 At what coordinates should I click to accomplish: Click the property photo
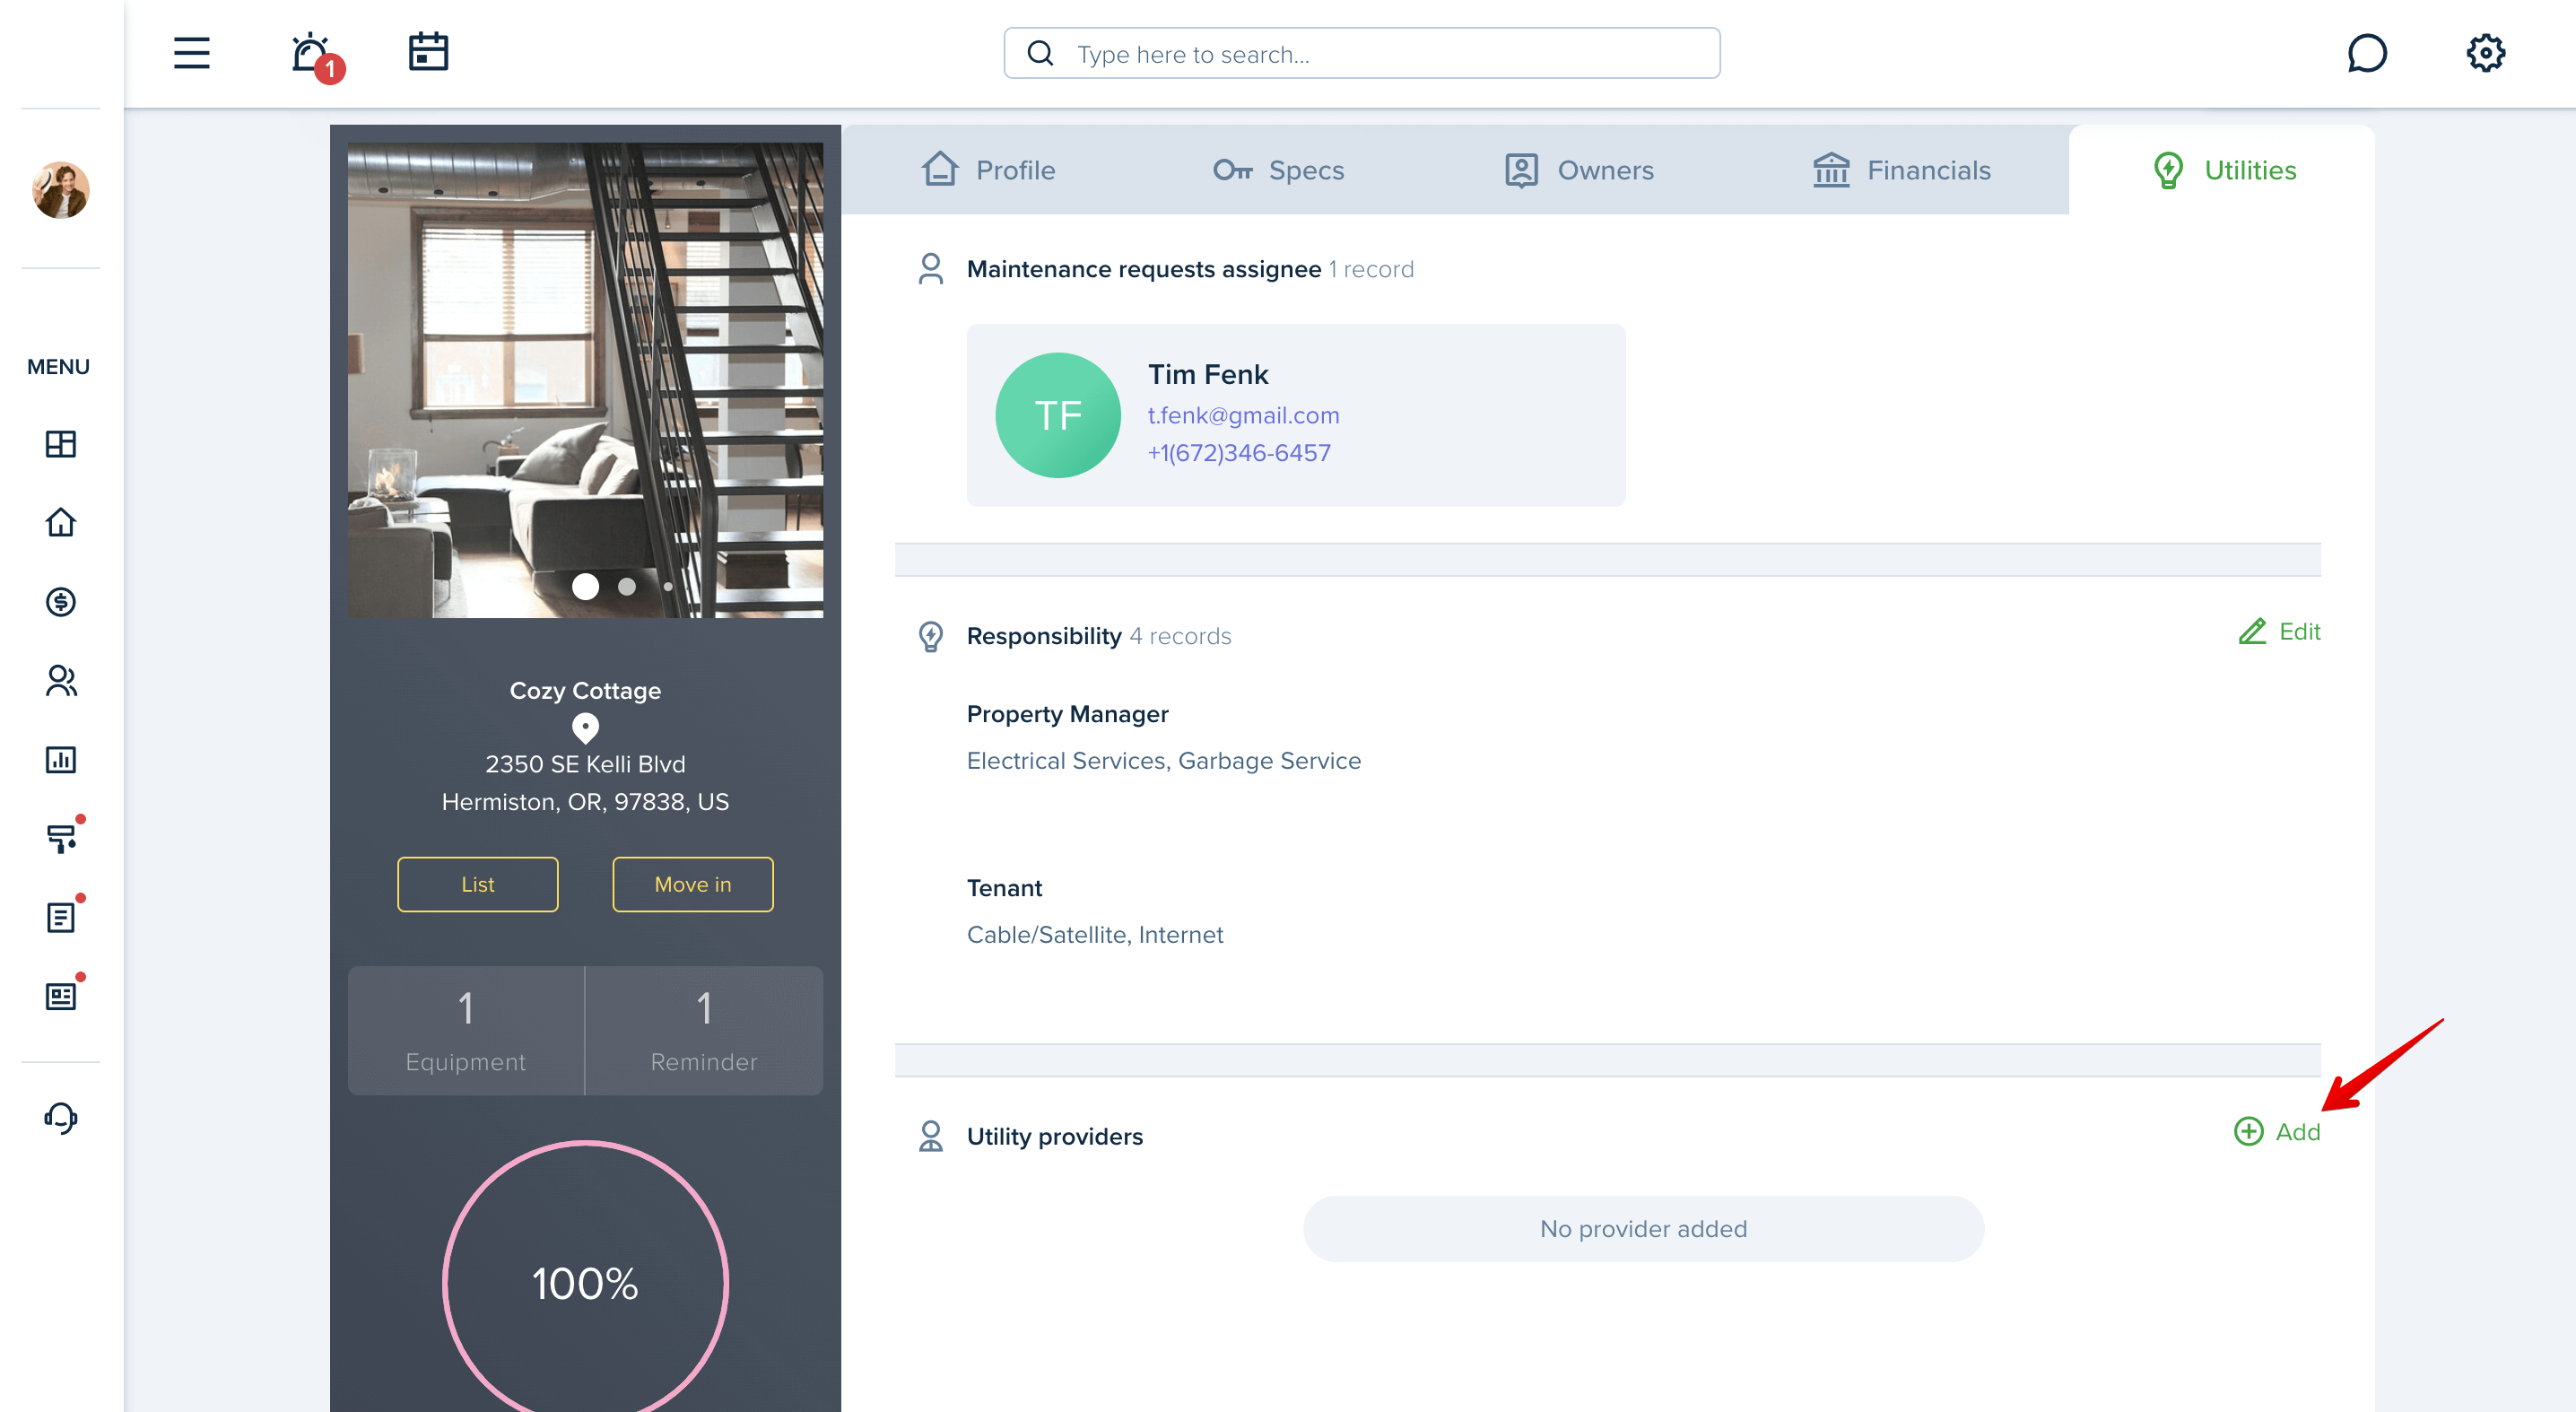pos(586,380)
